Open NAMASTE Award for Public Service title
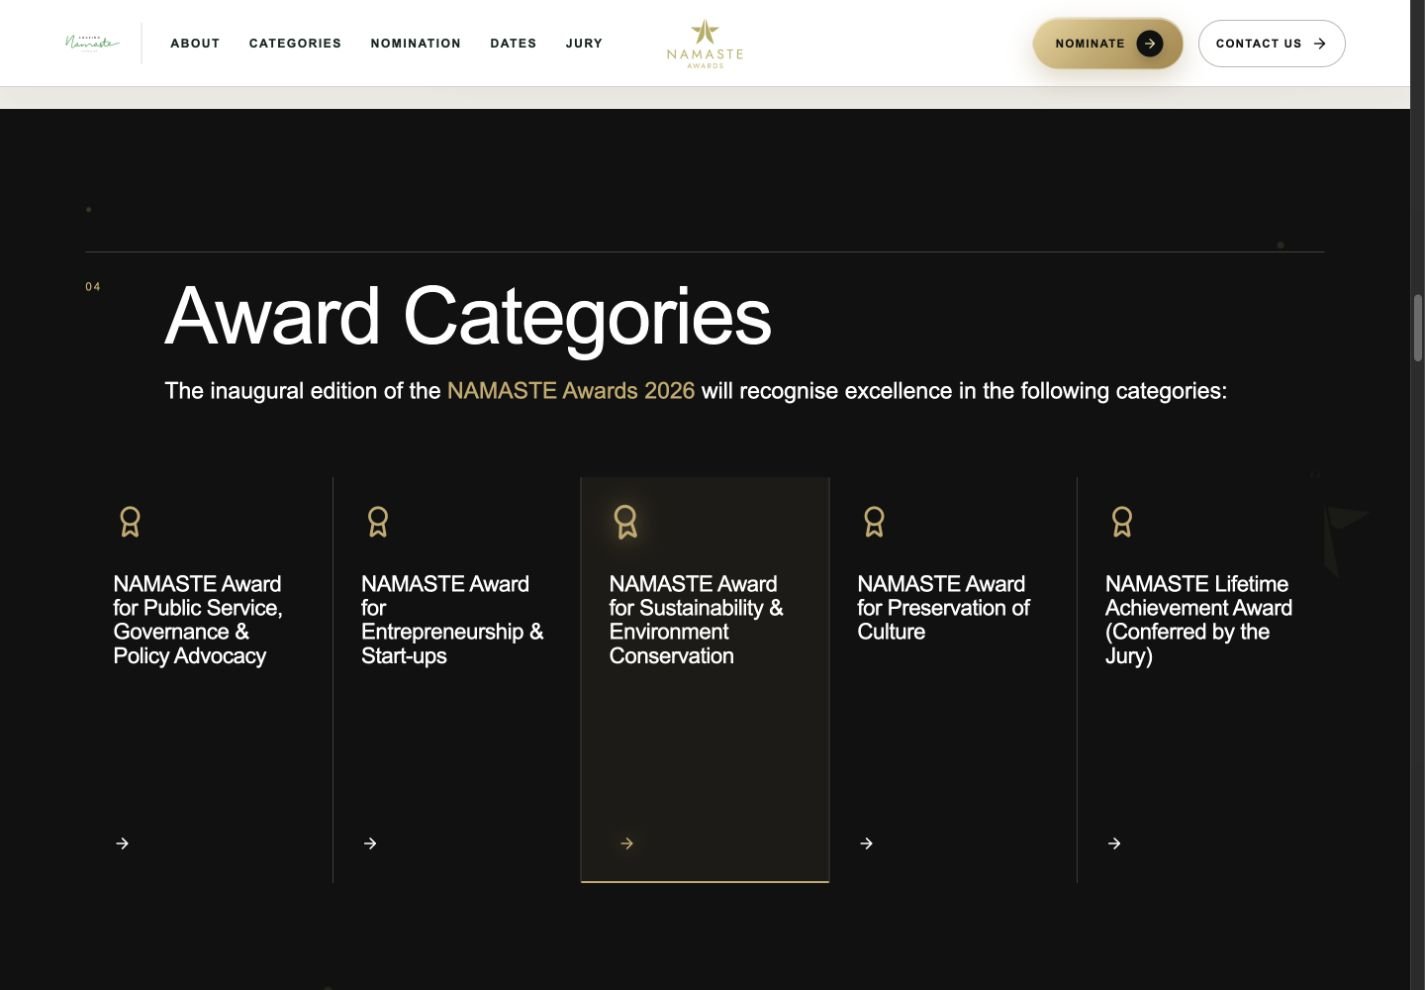 [198, 620]
